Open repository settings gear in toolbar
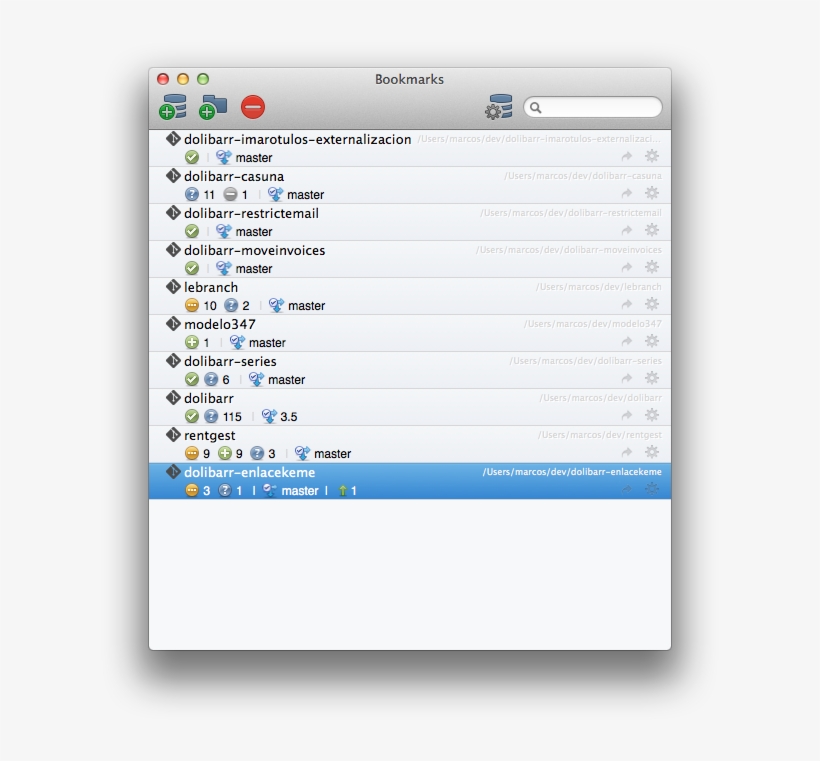Image resolution: width=820 pixels, height=761 pixels. point(498,107)
